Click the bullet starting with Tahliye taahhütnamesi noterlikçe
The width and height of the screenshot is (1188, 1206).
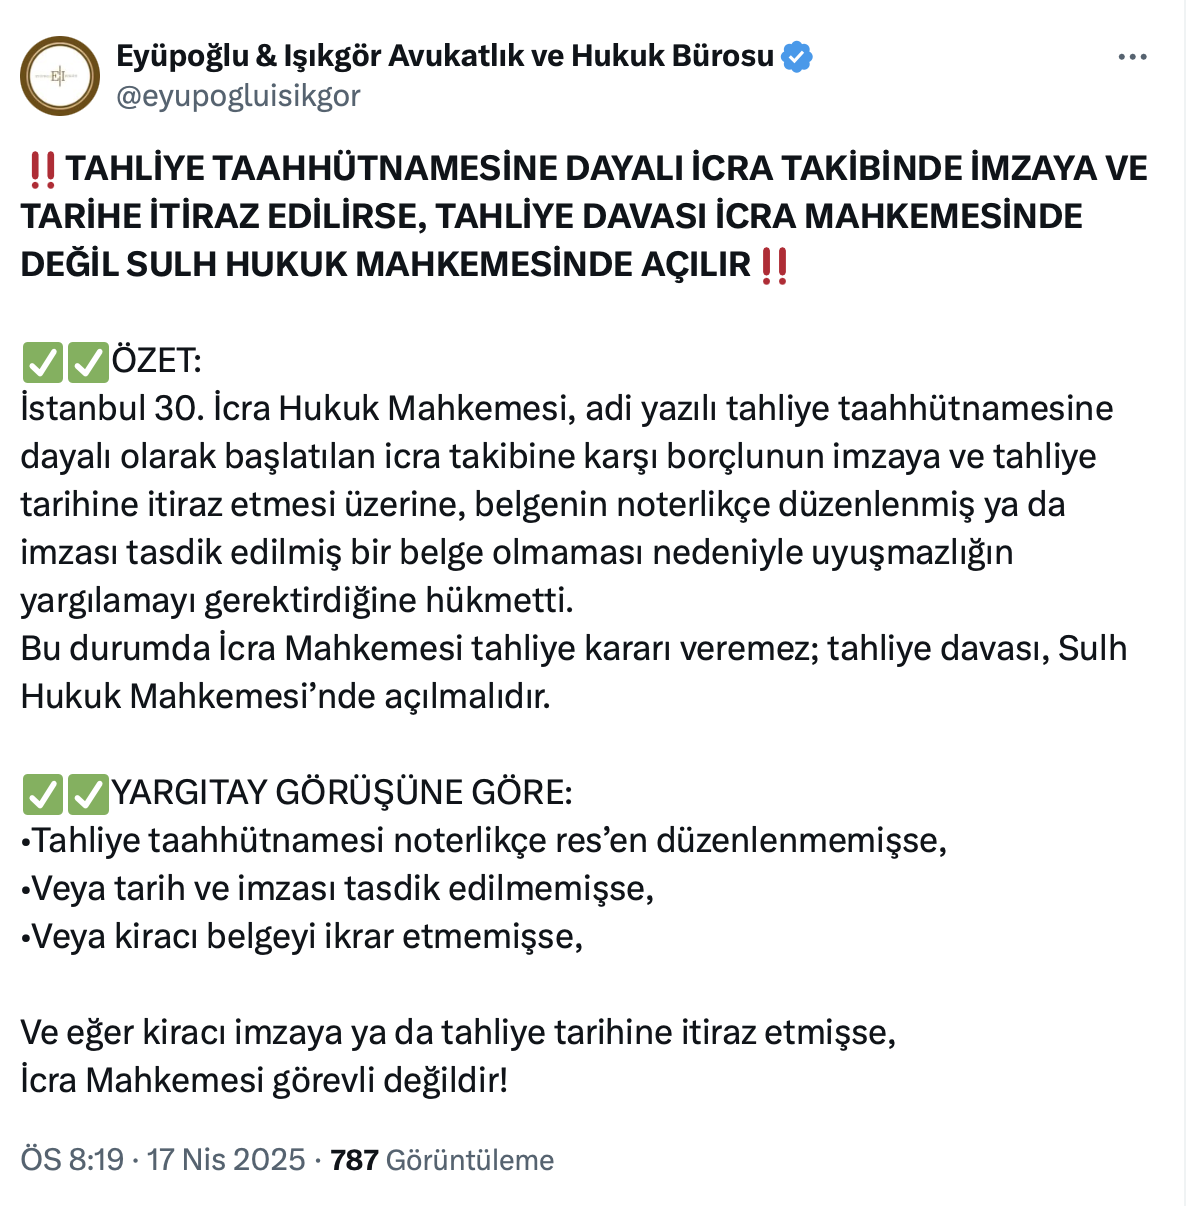(x=484, y=841)
